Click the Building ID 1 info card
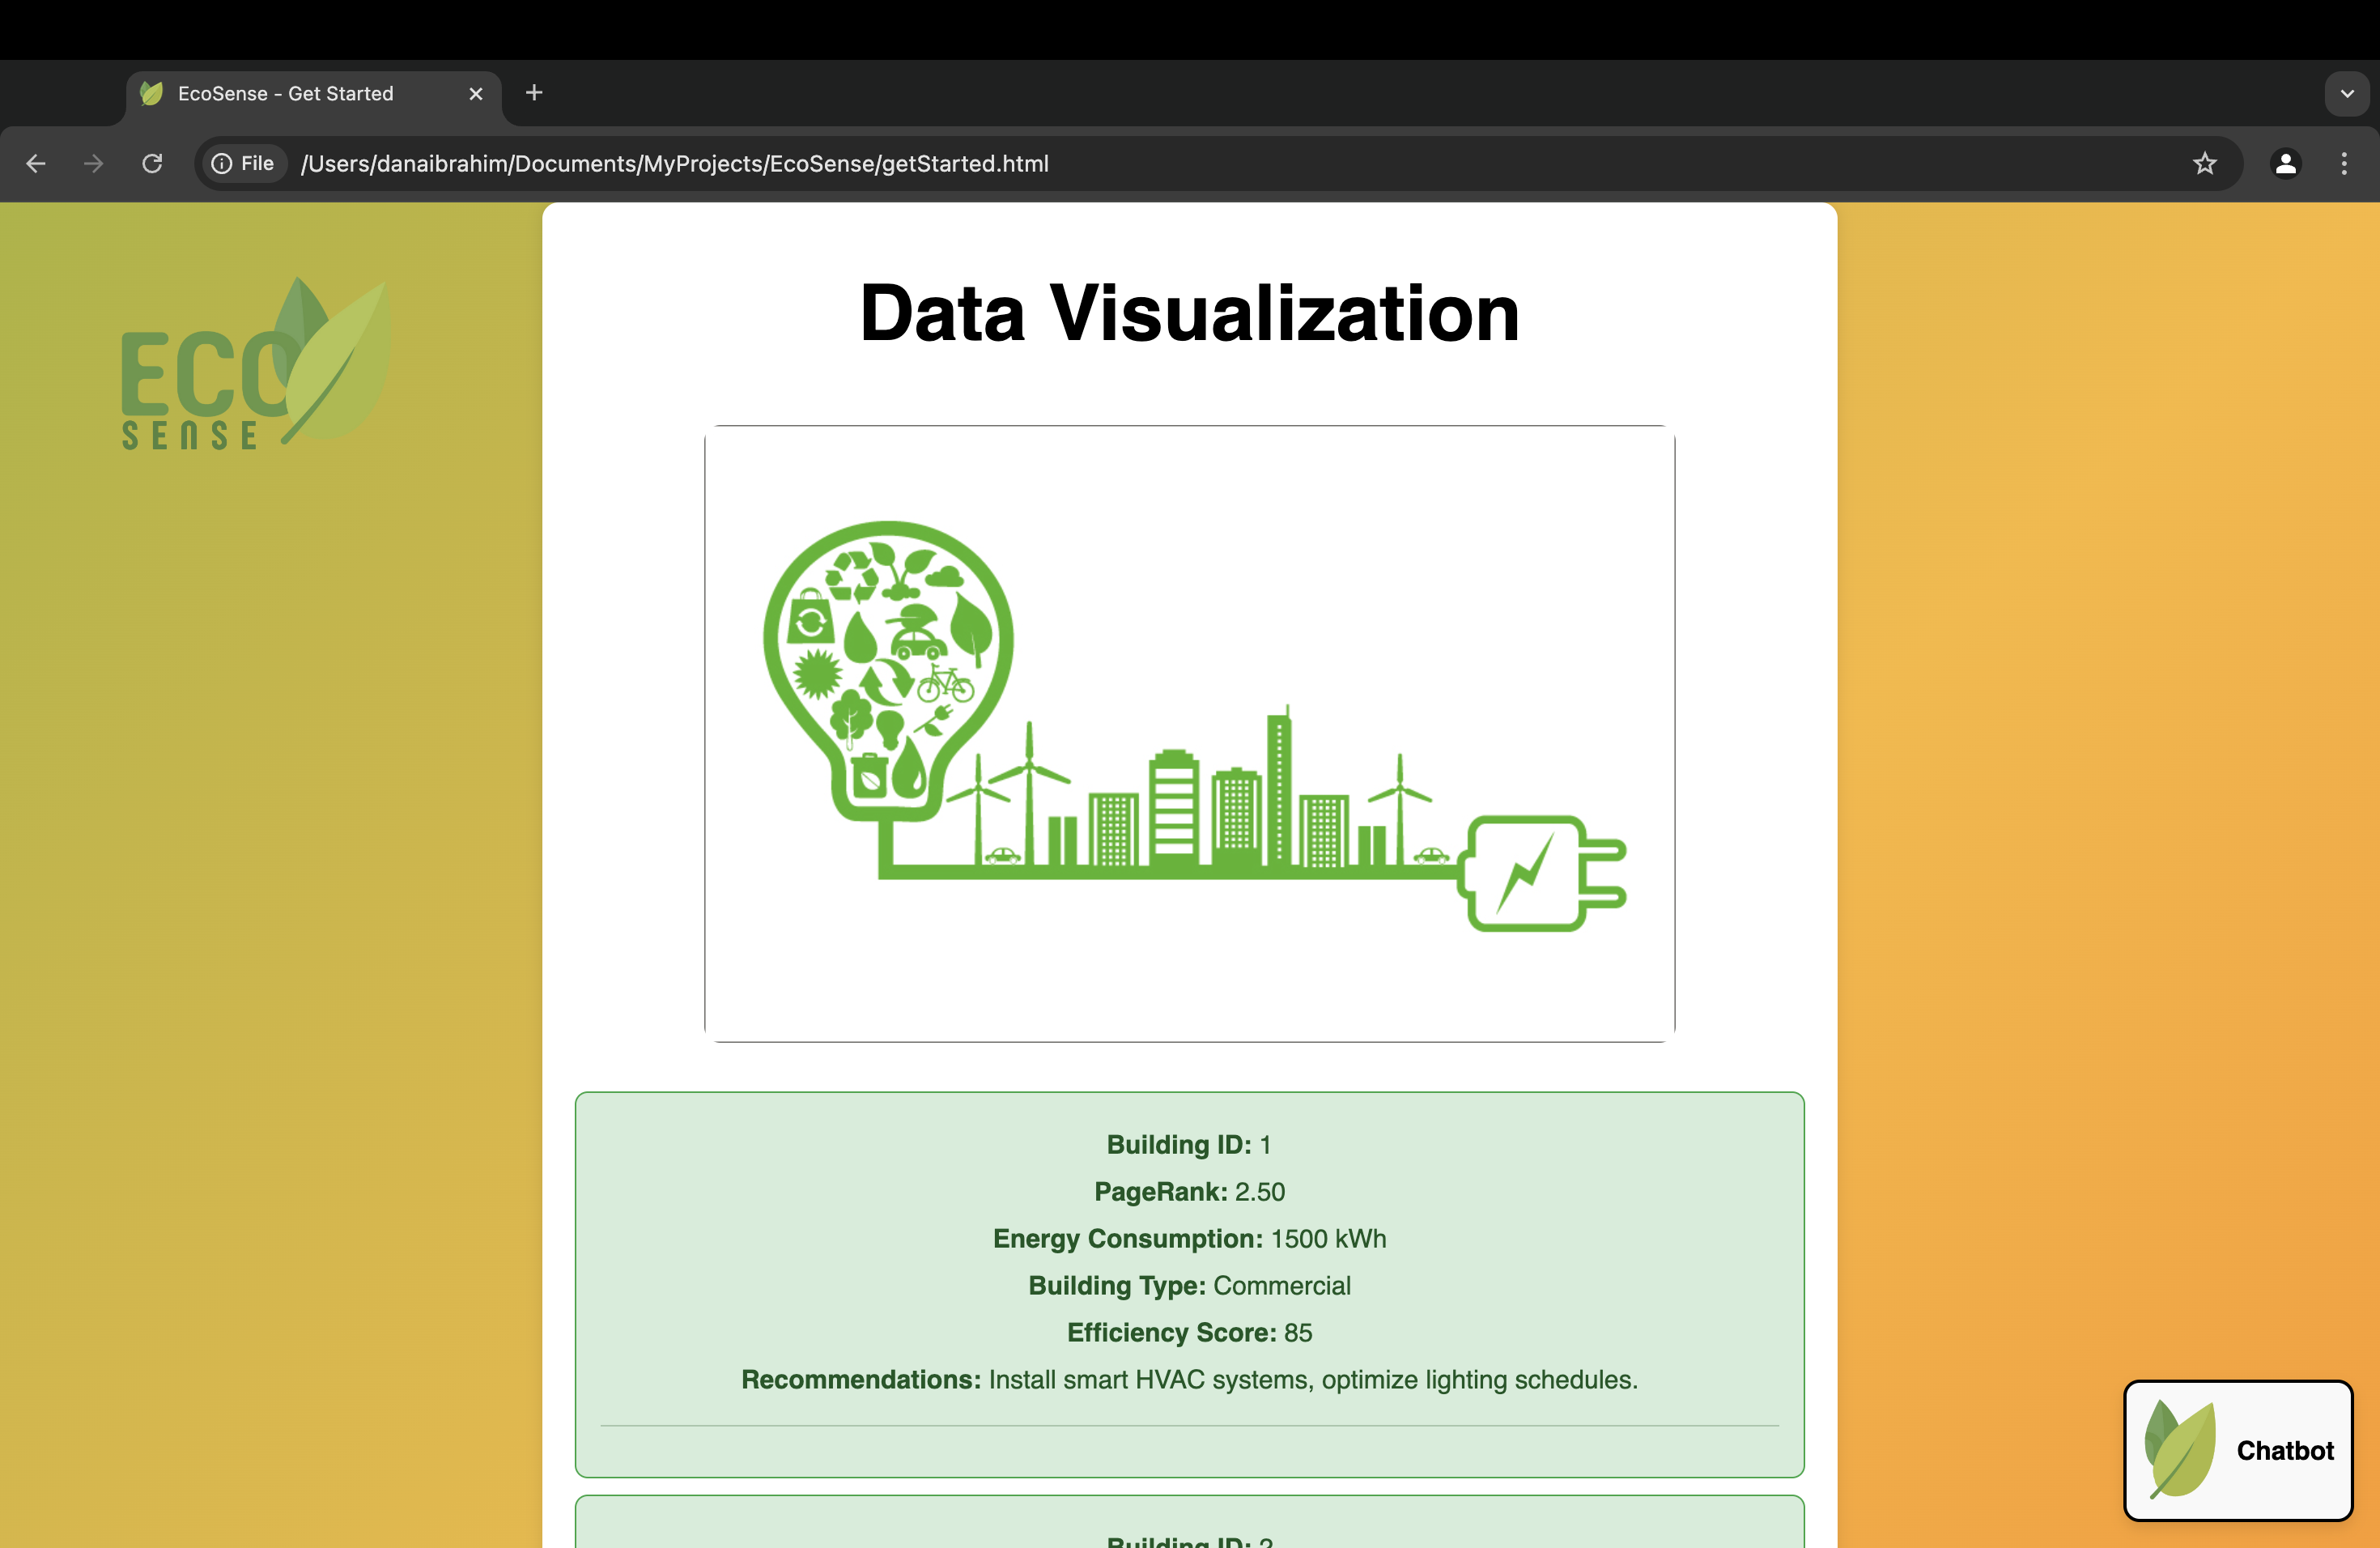This screenshot has height=1548, width=2380. (x=1189, y=1284)
